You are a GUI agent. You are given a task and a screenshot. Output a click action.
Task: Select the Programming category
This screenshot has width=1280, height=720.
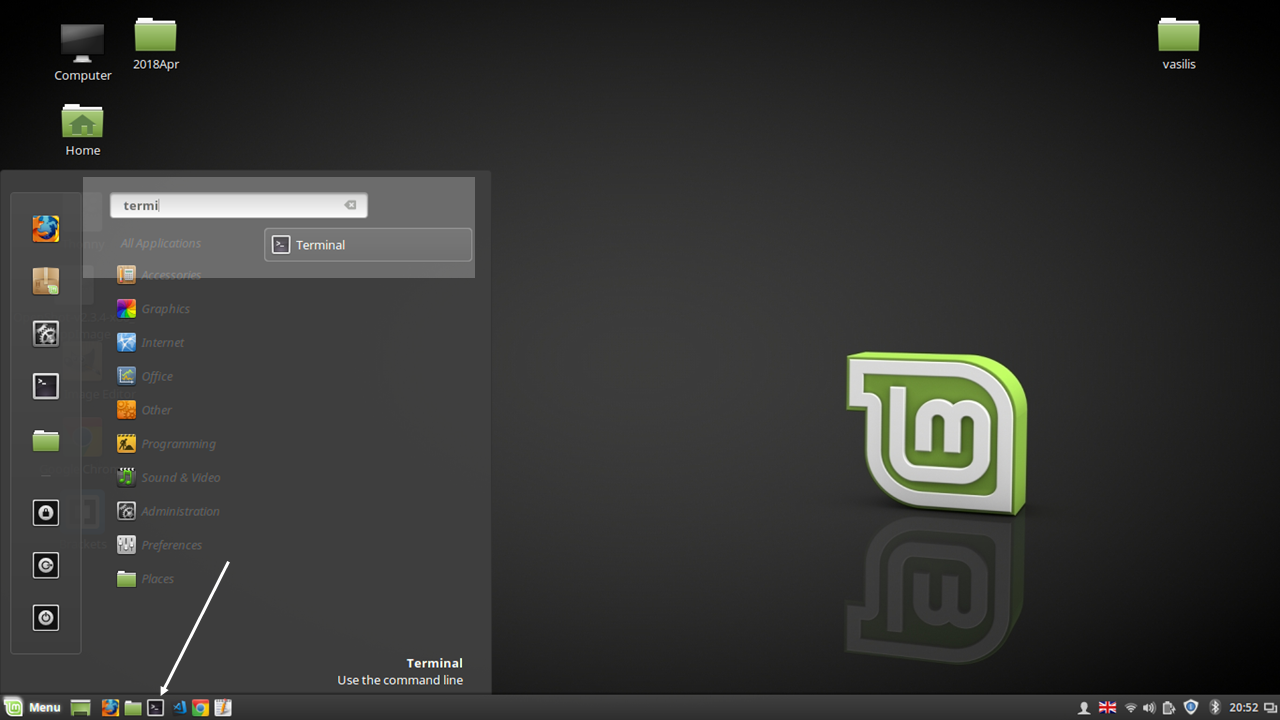tap(166, 444)
